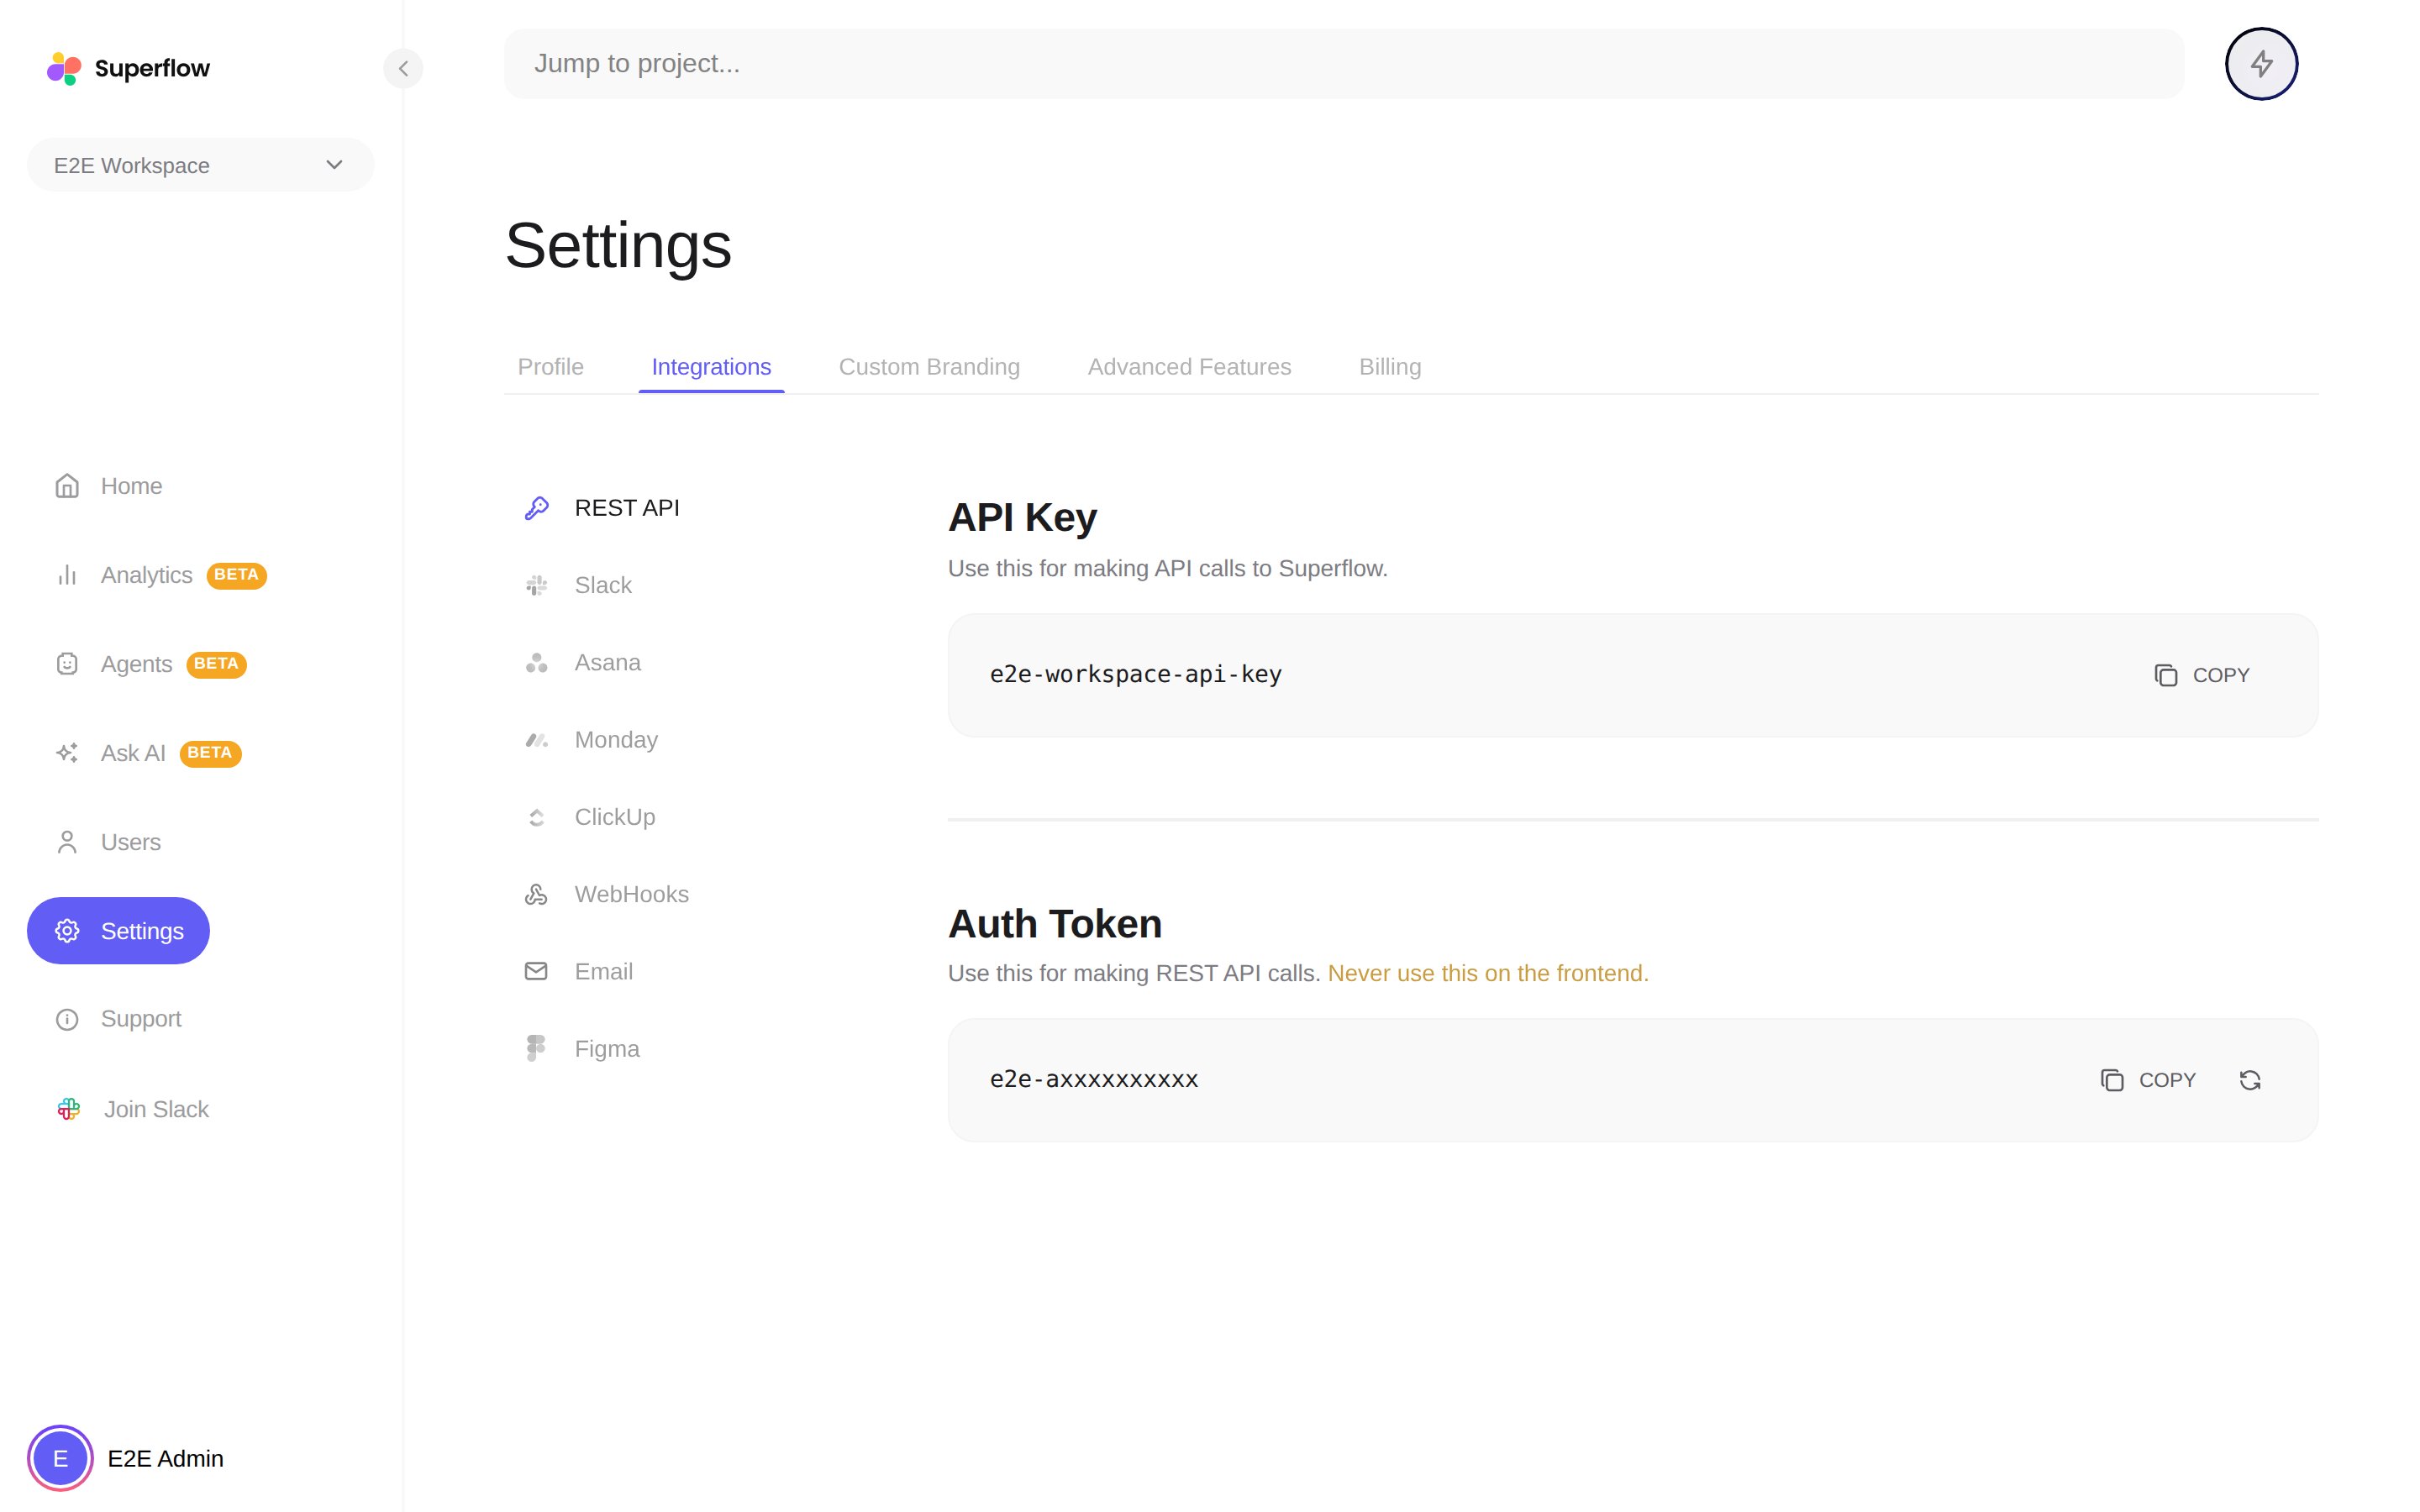Image resolution: width=2420 pixels, height=1512 pixels.
Task: Select the Slack integration
Action: pos(579,585)
